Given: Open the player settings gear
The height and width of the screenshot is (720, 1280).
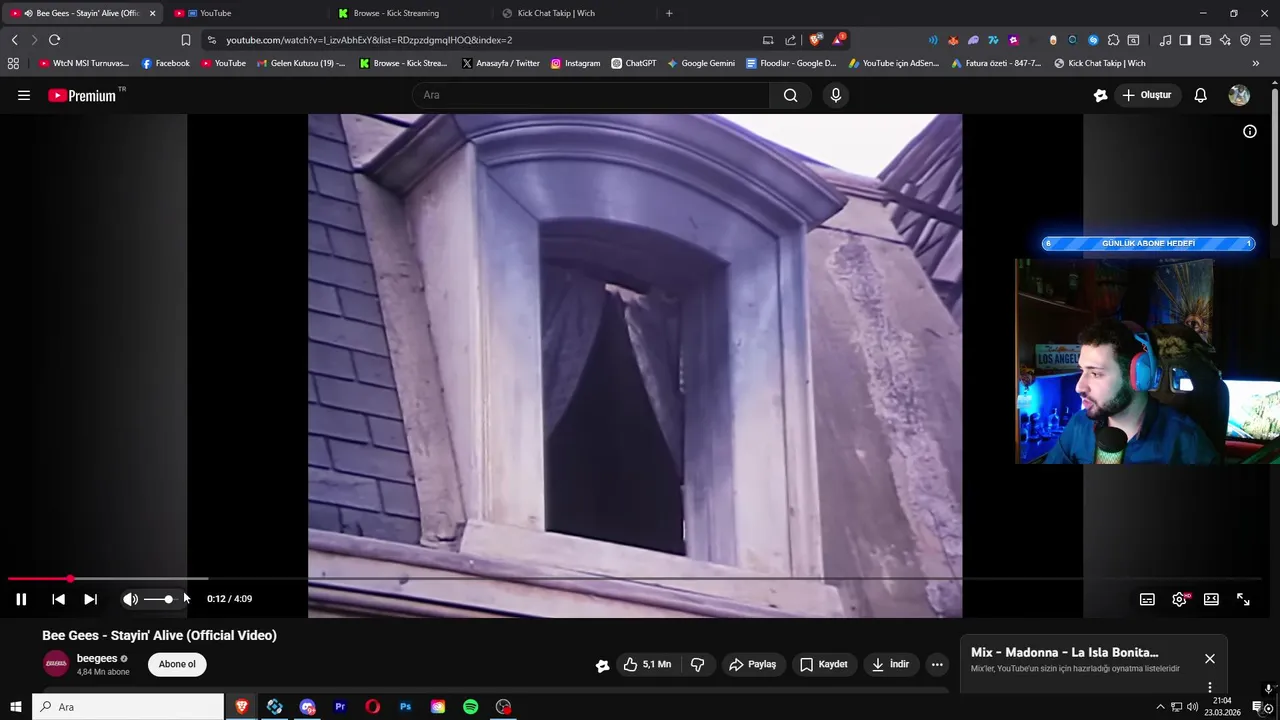Looking at the screenshot, I should point(1179,599).
